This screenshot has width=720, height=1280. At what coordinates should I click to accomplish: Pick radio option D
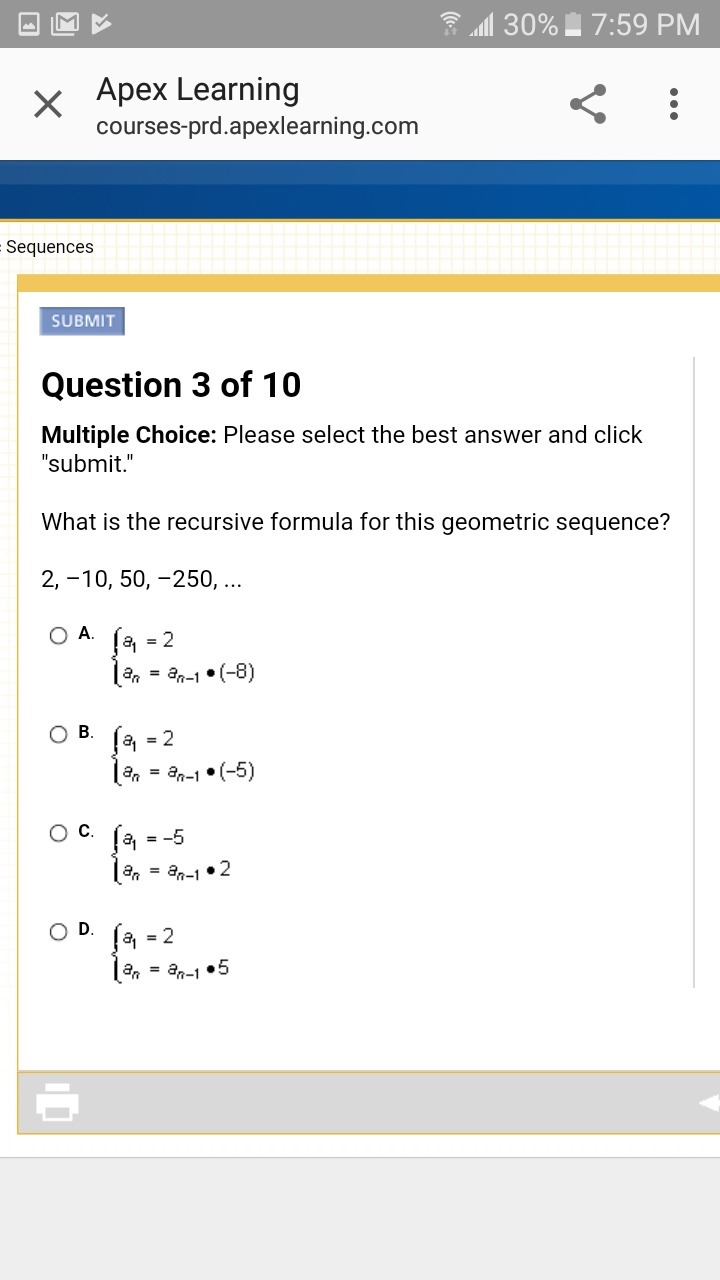coord(59,931)
